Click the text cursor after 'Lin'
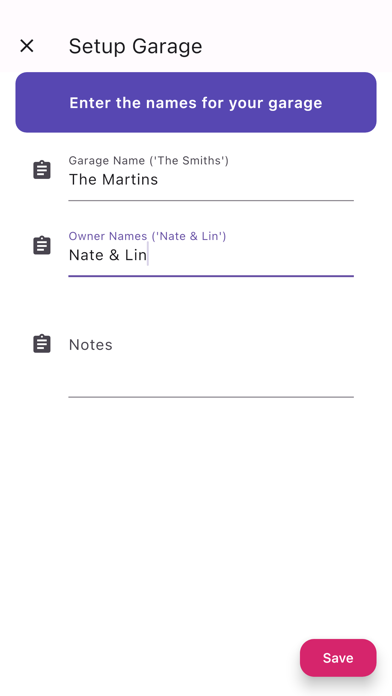 click(148, 256)
